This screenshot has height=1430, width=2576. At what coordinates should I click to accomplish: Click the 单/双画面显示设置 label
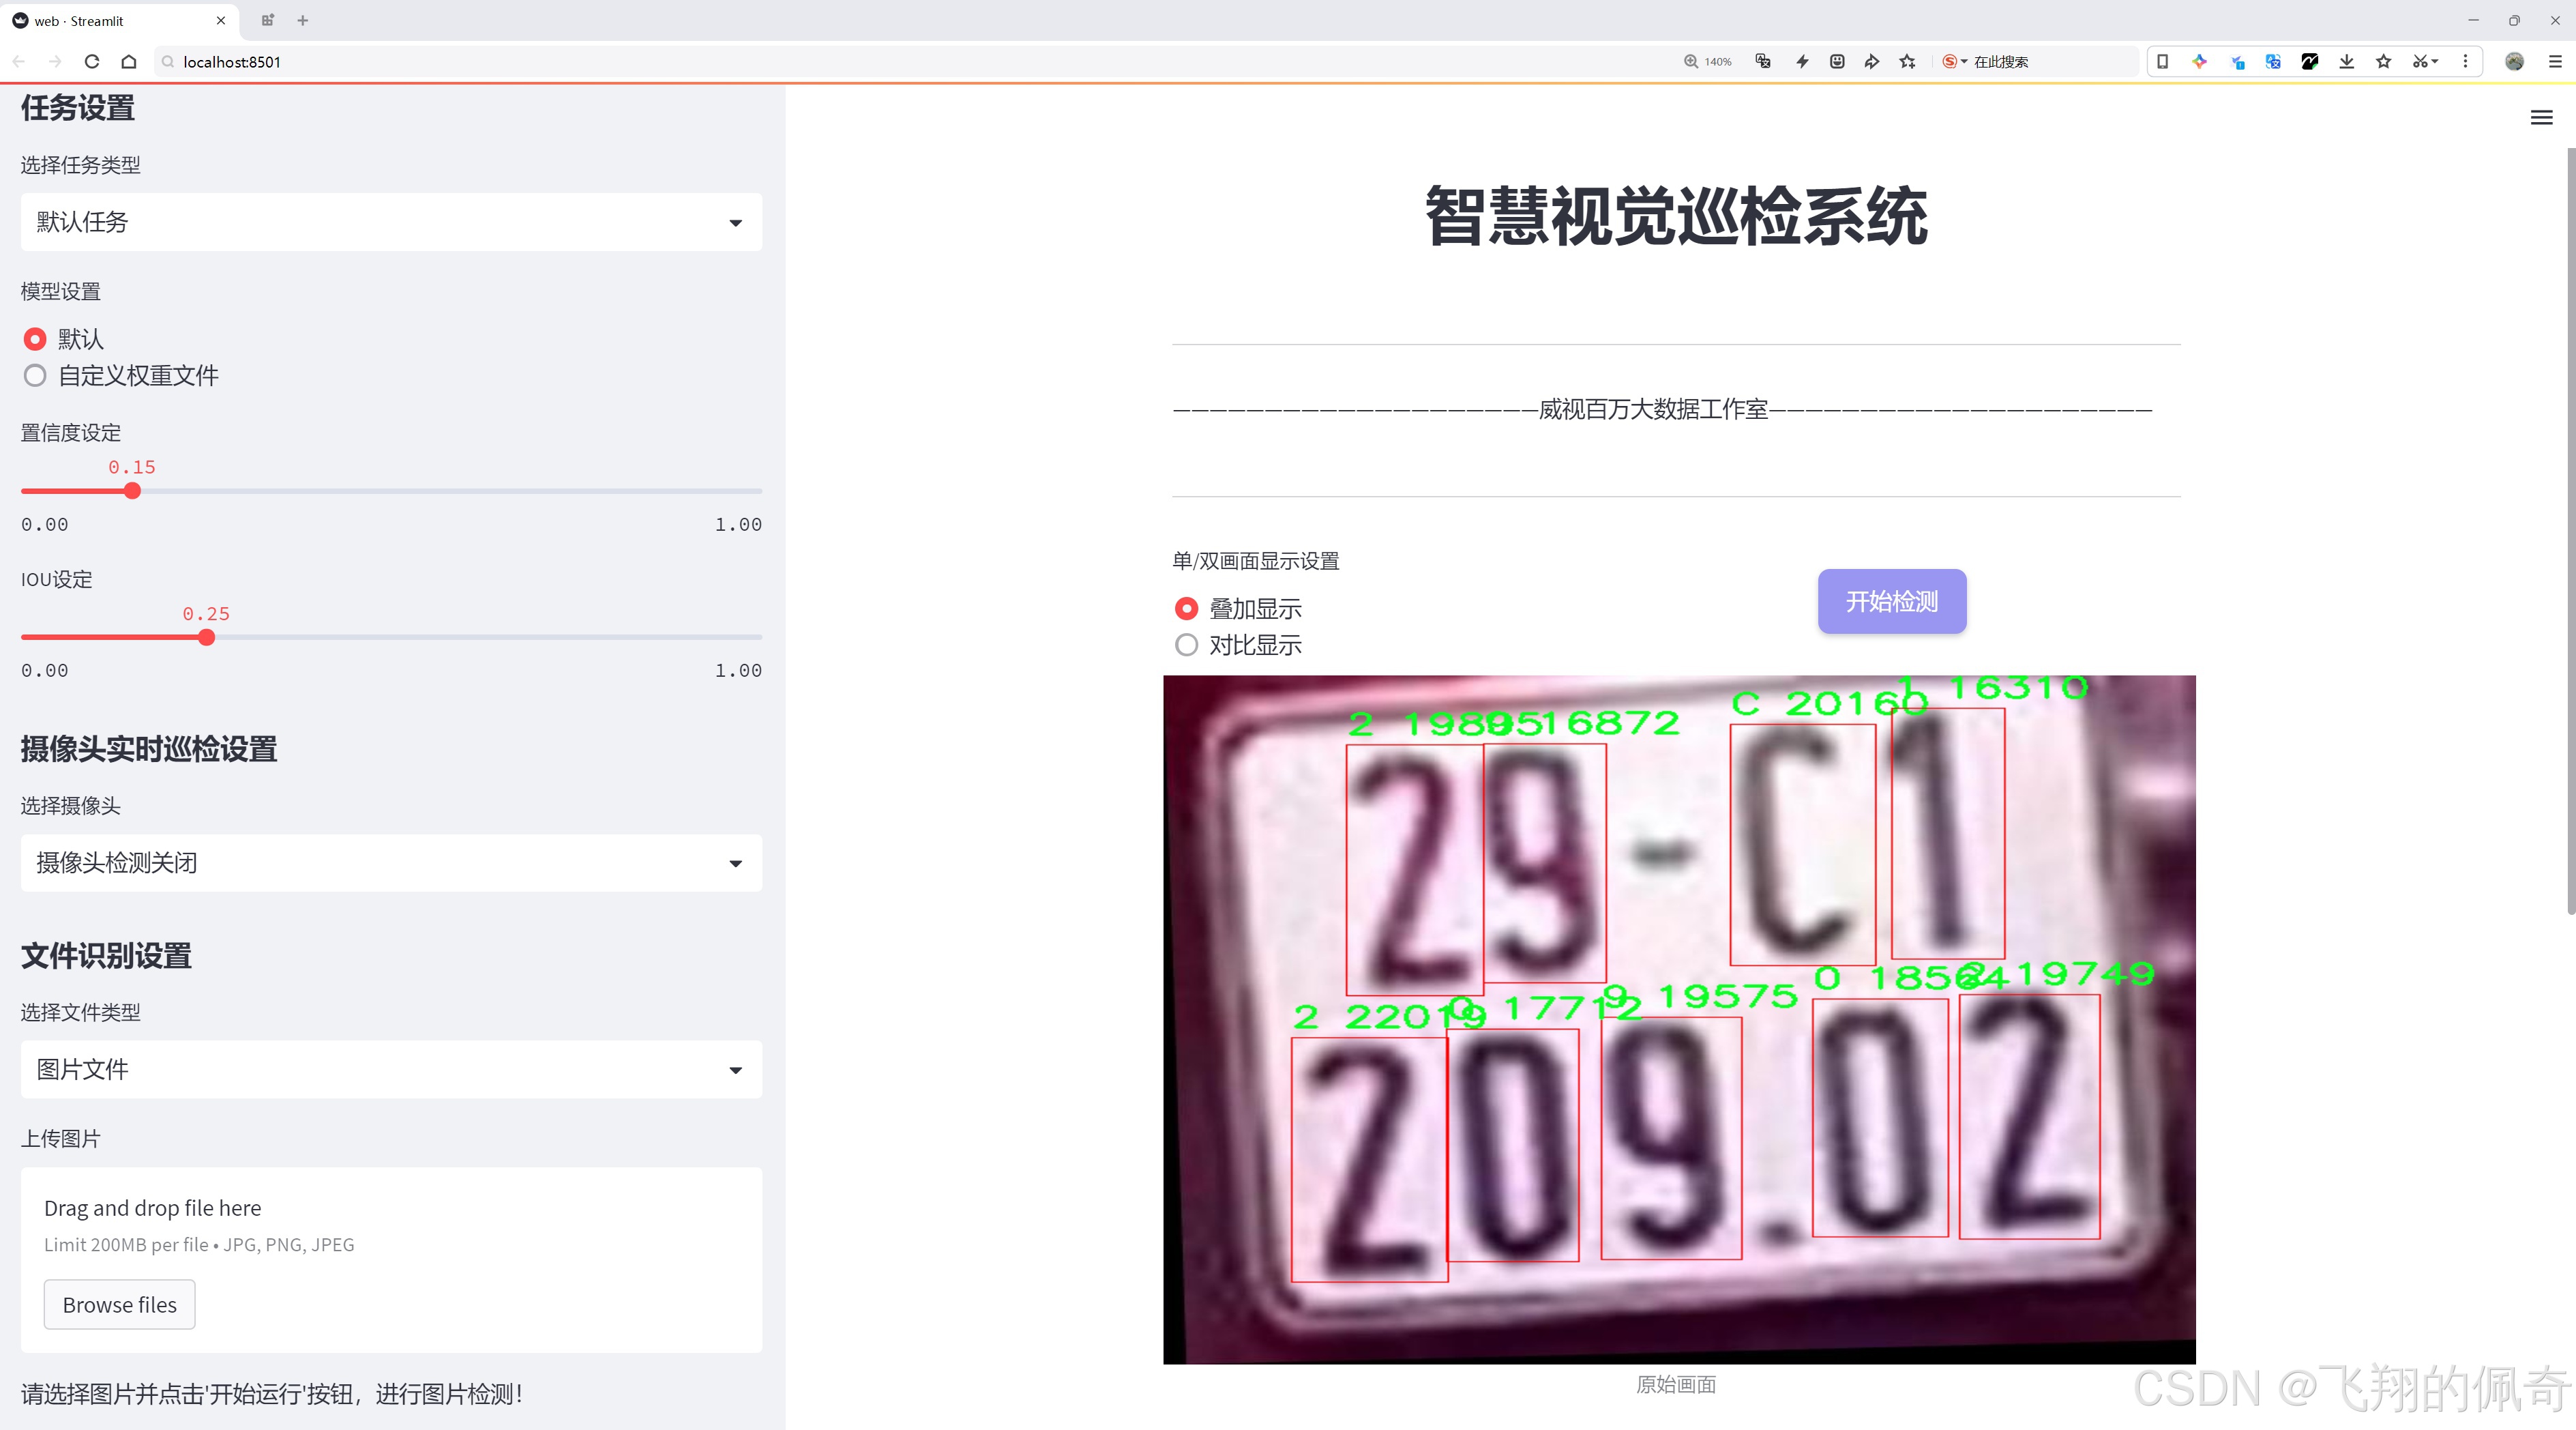pos(1256,561)
